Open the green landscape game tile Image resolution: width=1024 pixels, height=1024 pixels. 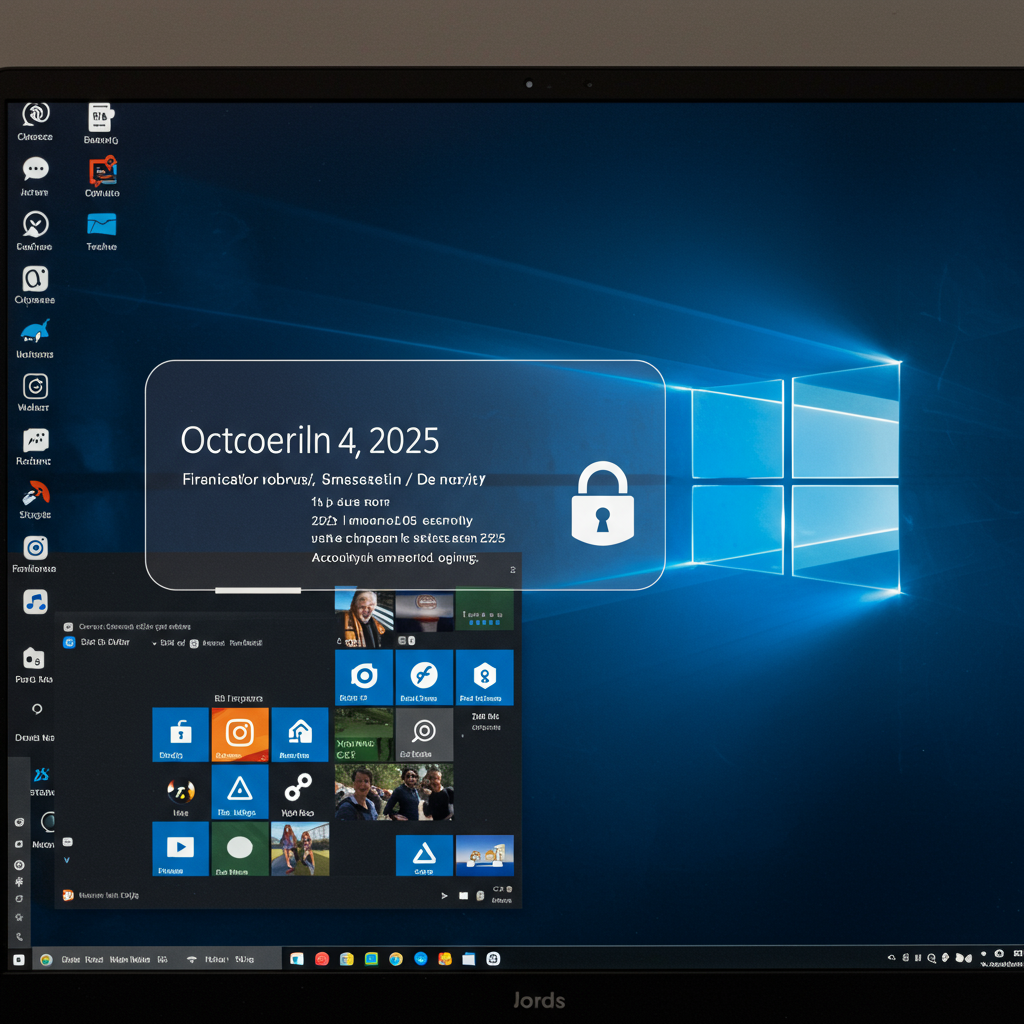click(x=364, y=734)
